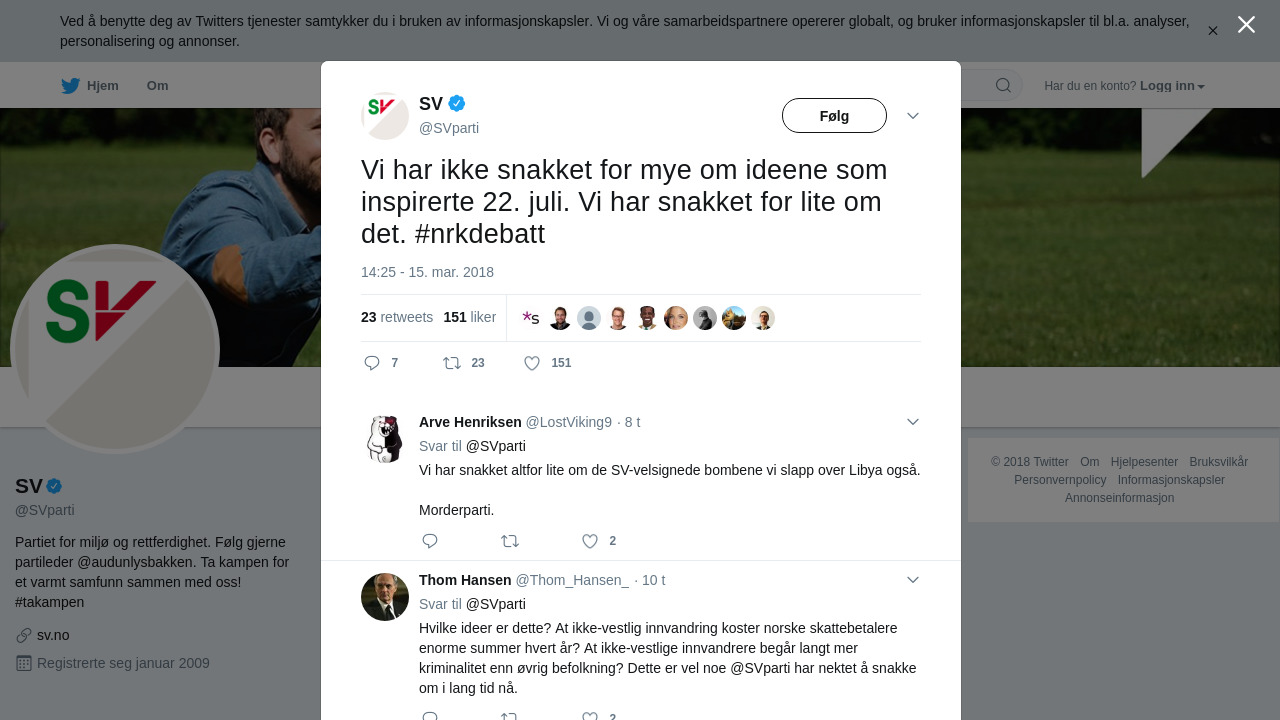Screen dimensions: 1280x720
Task: Like Arve Henriksen's reply with heart icon
Action: 590,541
